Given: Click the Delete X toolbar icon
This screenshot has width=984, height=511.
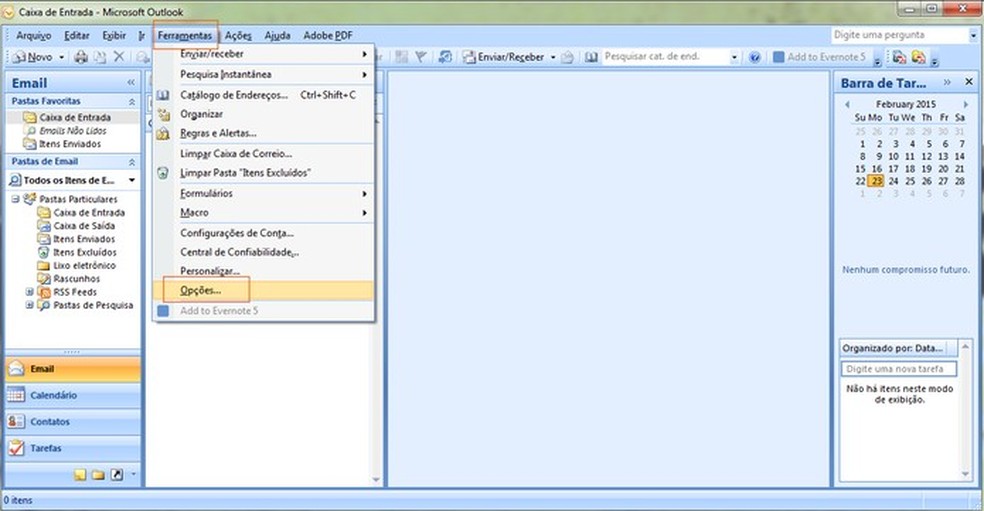Looking at the screenshot, I should click(x=119, y=57).
